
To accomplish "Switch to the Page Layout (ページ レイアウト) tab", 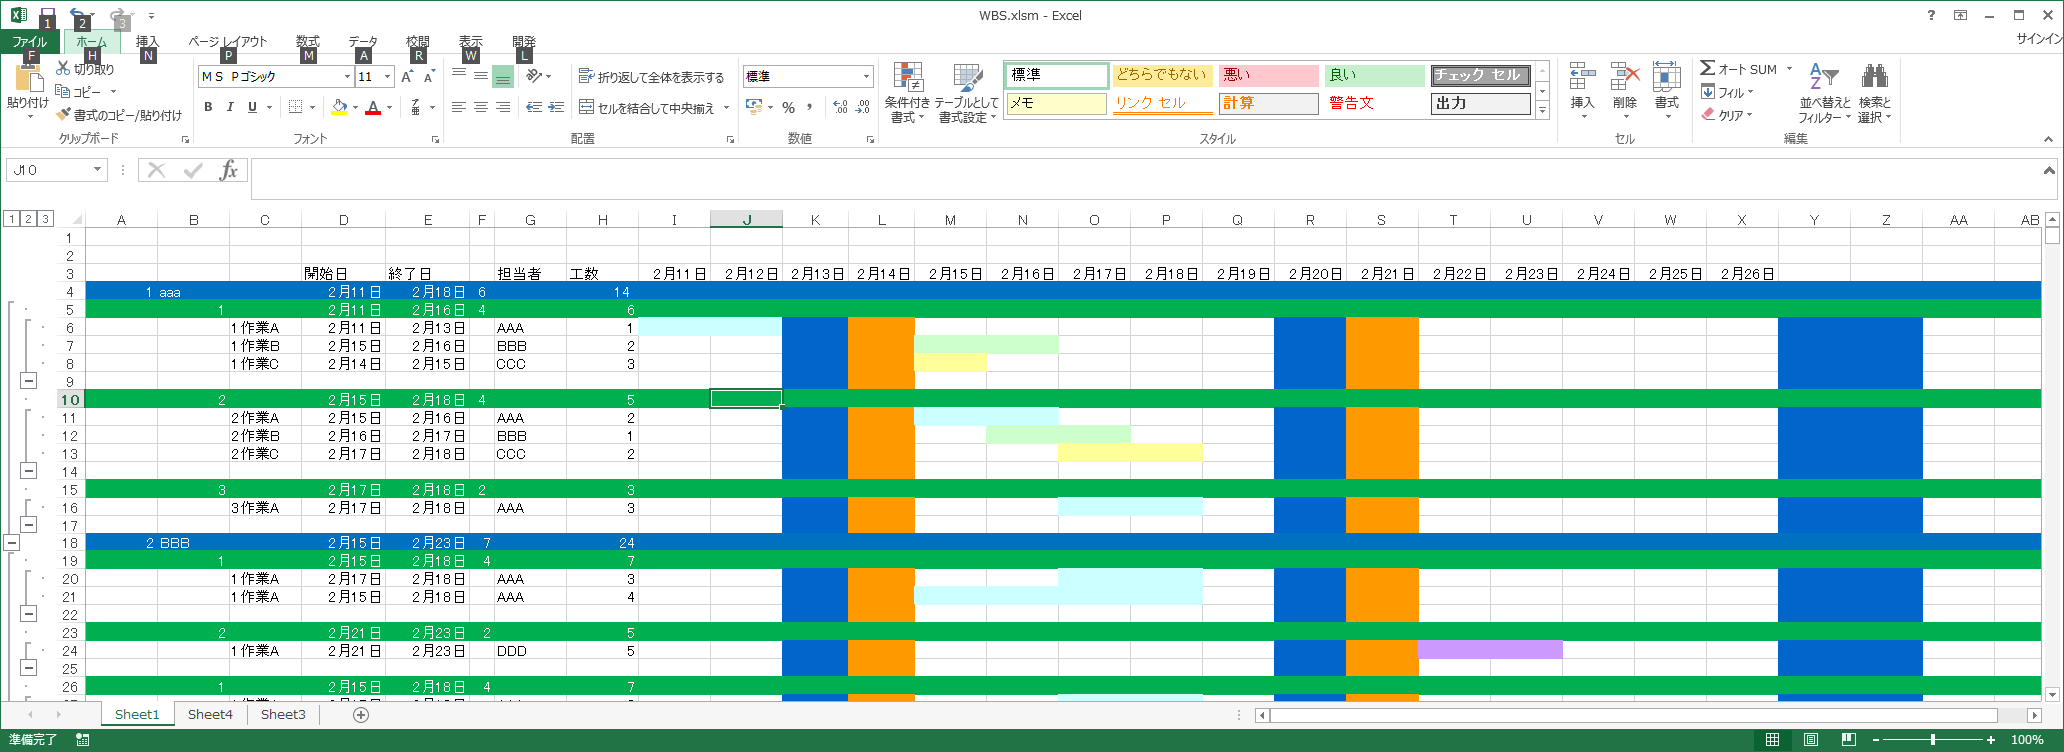I will pyautogui.click(x=228, y=42).
